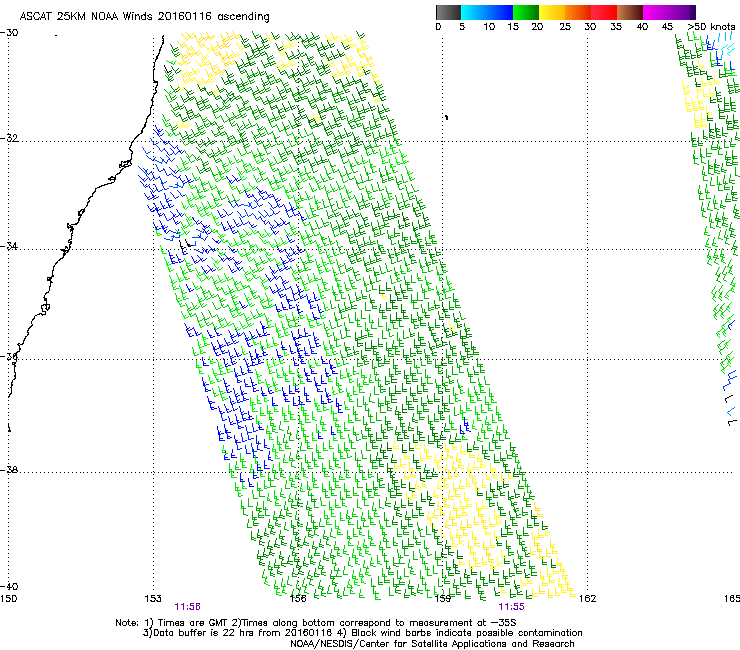Click the "-34" latitude axis label
Image resolution: width=740 pixels, height=650 pixels.
pos(9,246)
